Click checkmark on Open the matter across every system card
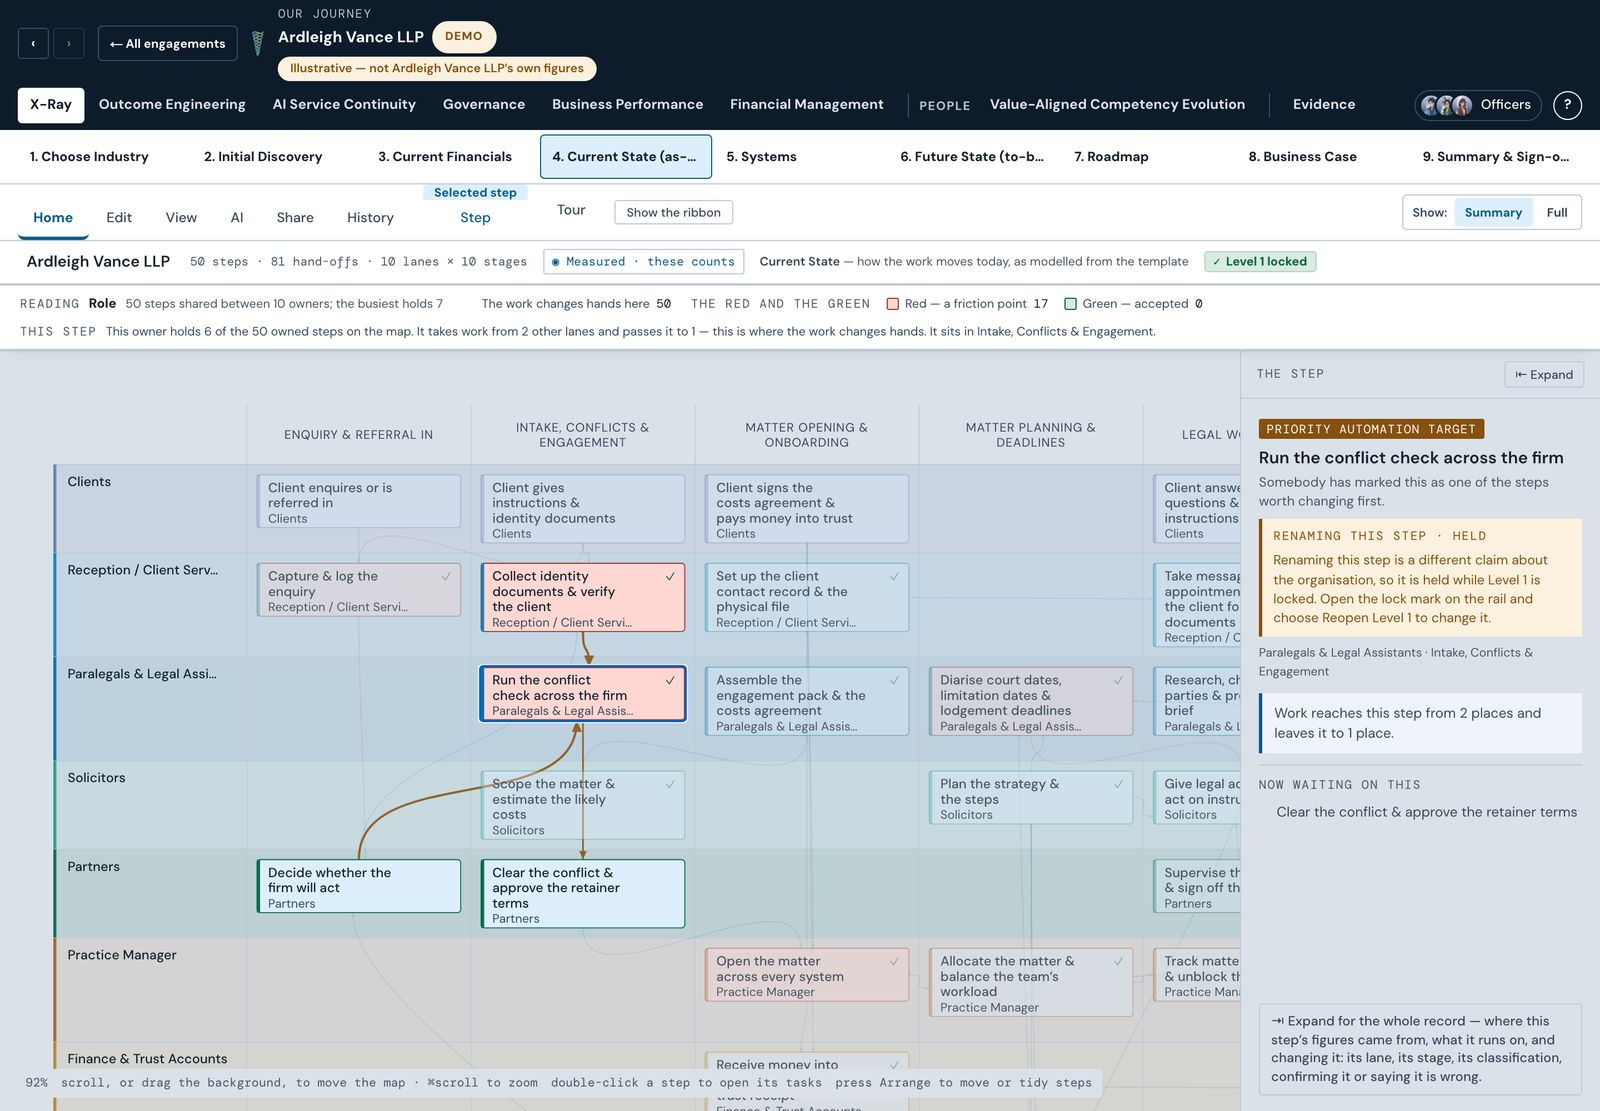The height and width of the screenshot is (1111, 1600). (894, 962)
